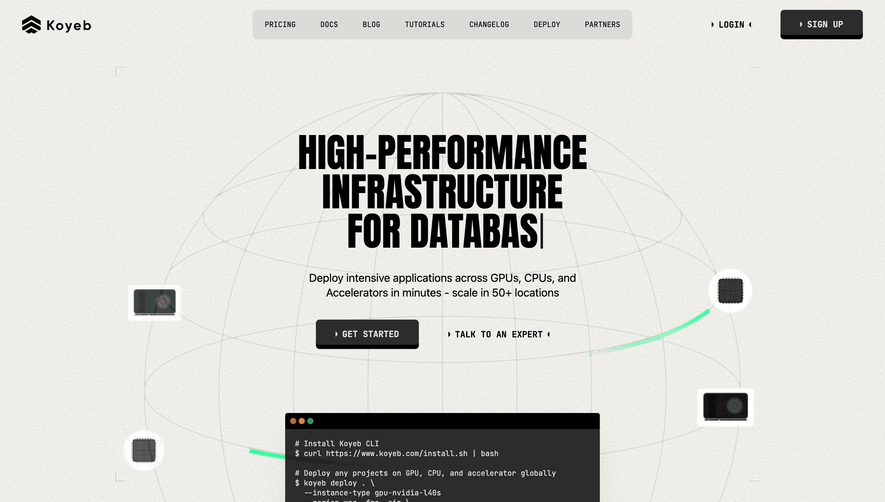The image size is (885, 502).
Task: Click the GPU card icon beside the Get Started row
Action: [x=155, y=303]
